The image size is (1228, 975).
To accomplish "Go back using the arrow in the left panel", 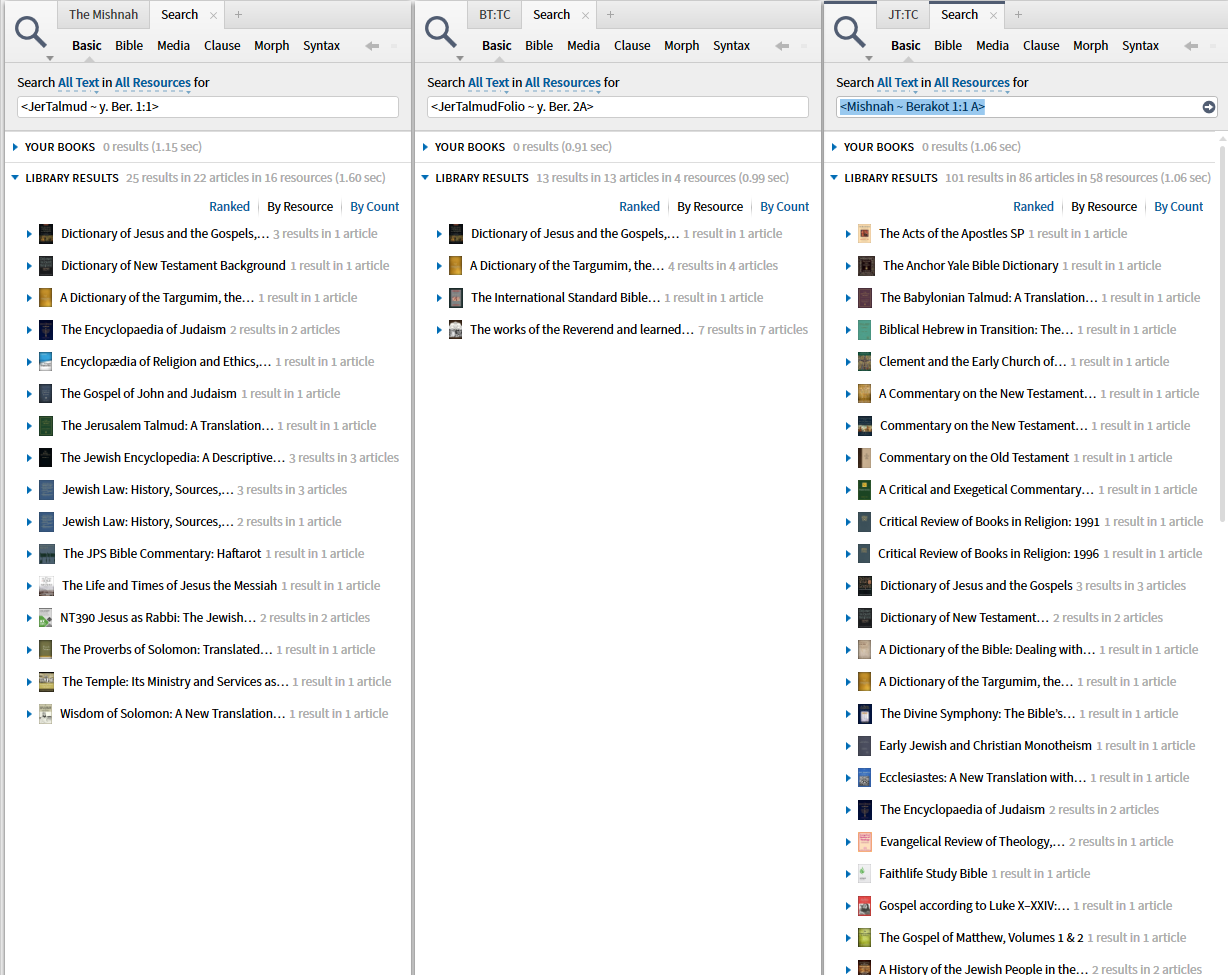I will [x=372, y=46].
